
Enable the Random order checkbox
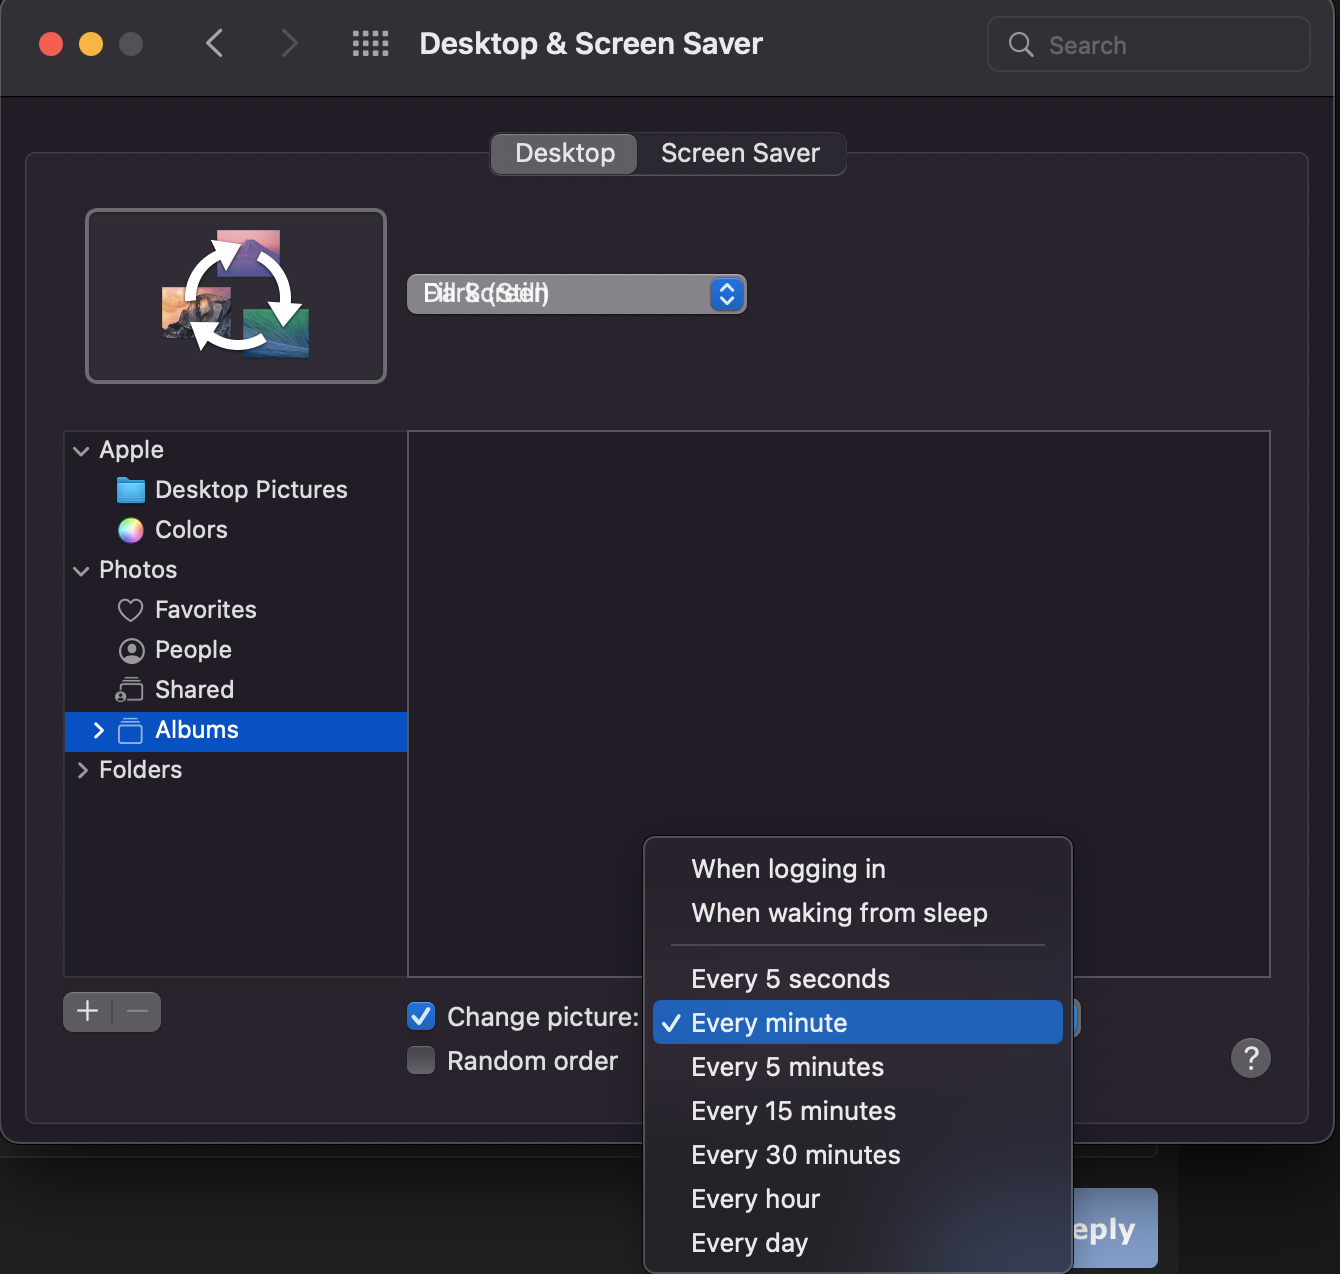[x=421, y=1060]
